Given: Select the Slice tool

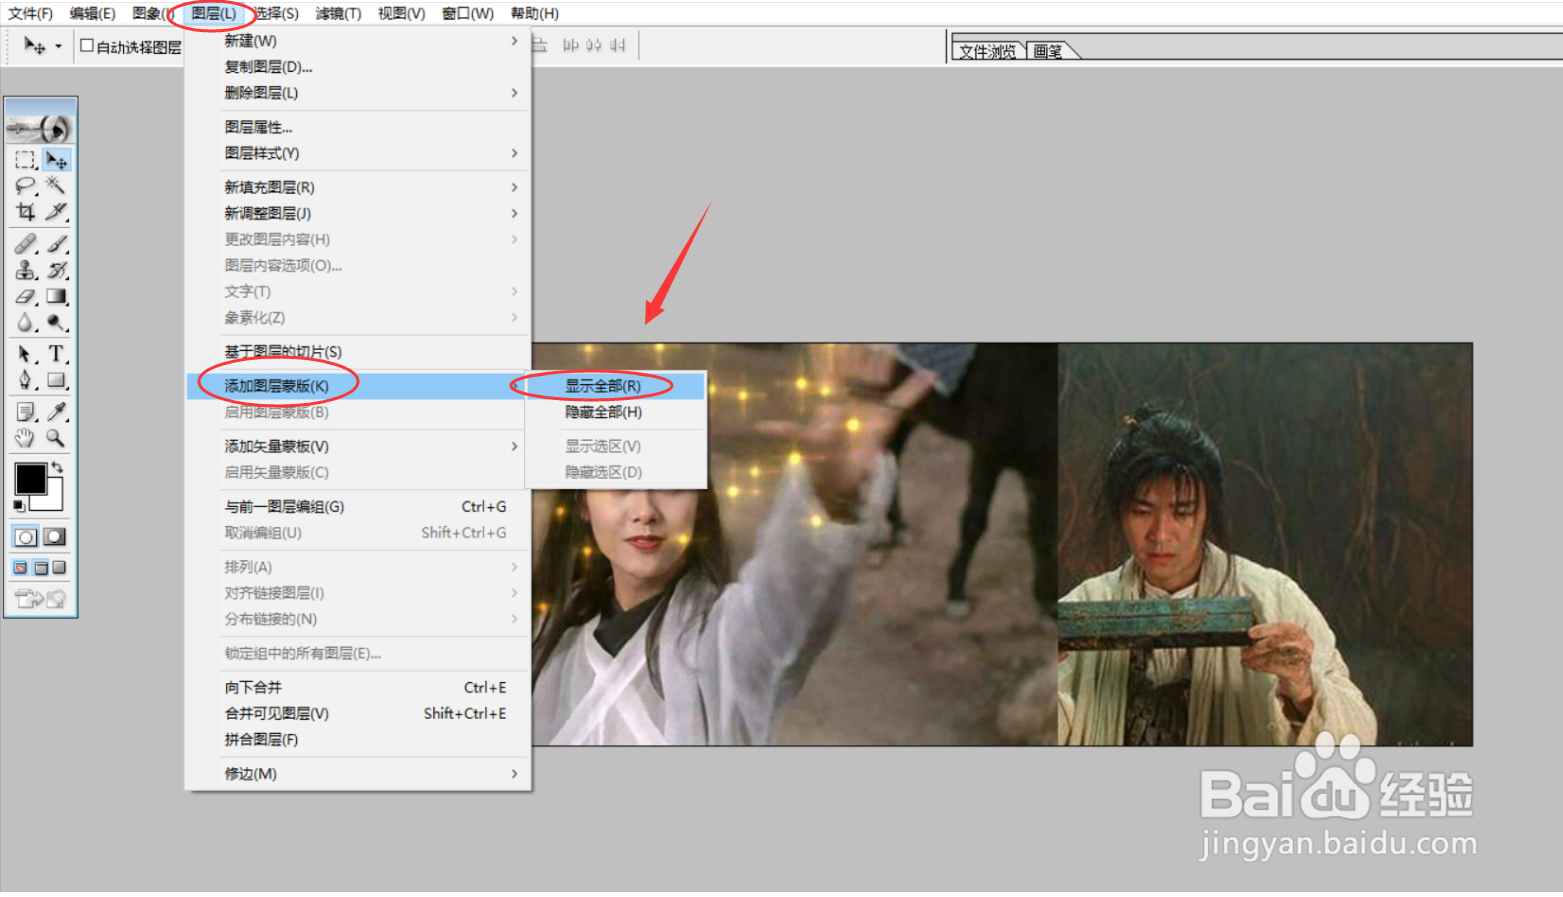Looking at the screenshot, I should click(56, 212).
